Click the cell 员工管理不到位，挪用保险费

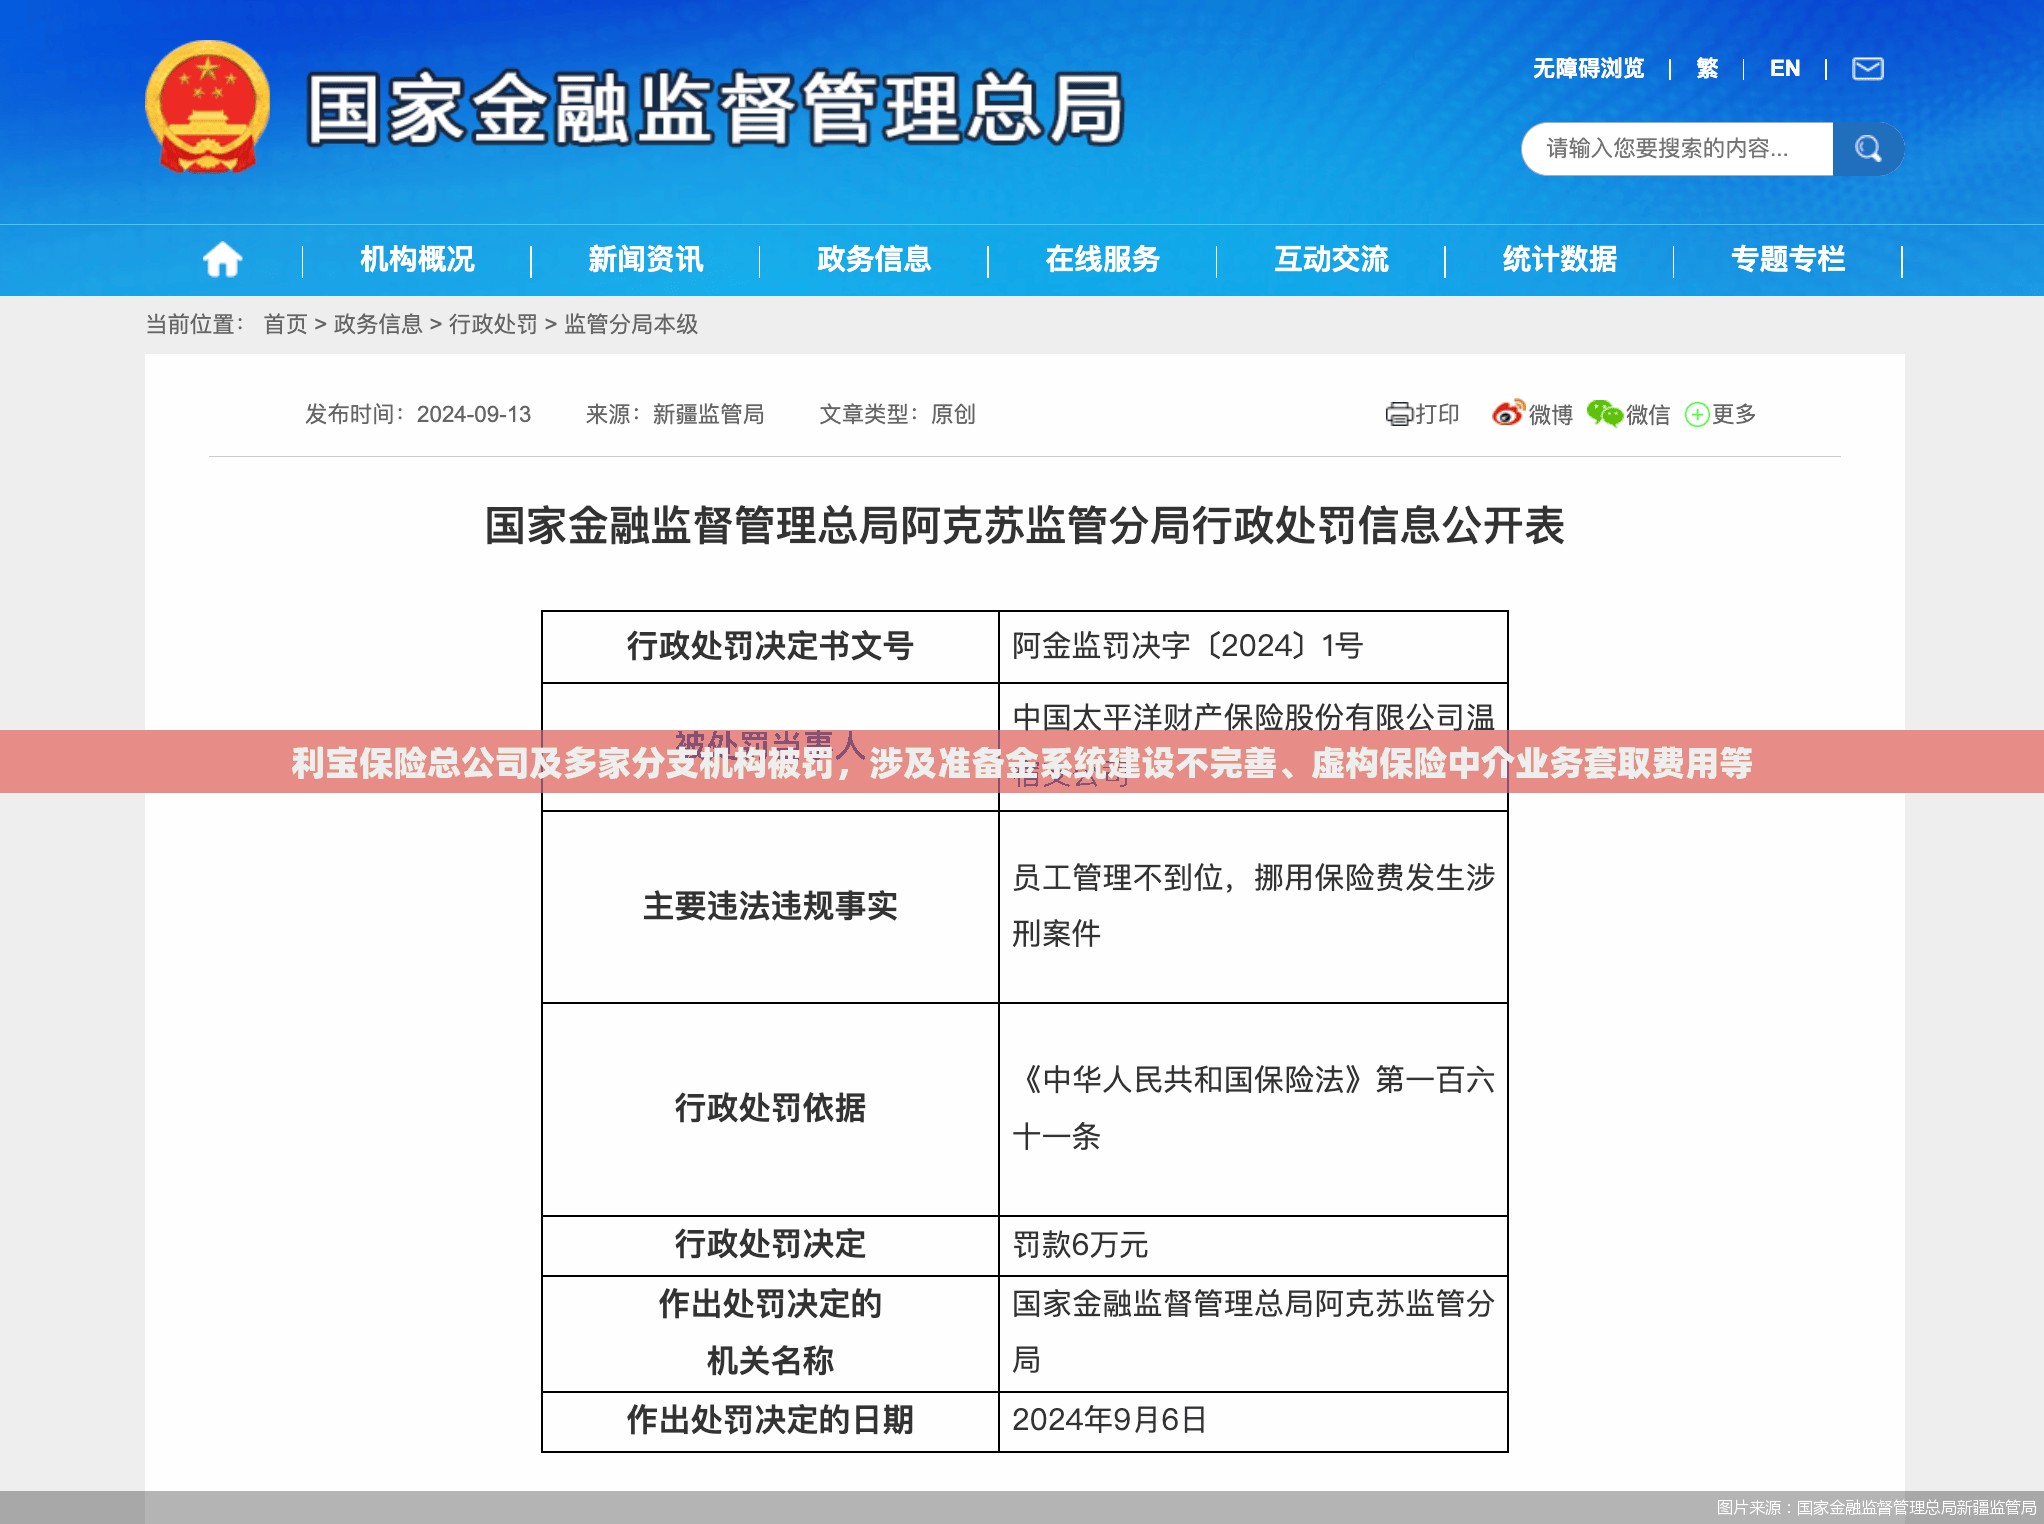1253,905
